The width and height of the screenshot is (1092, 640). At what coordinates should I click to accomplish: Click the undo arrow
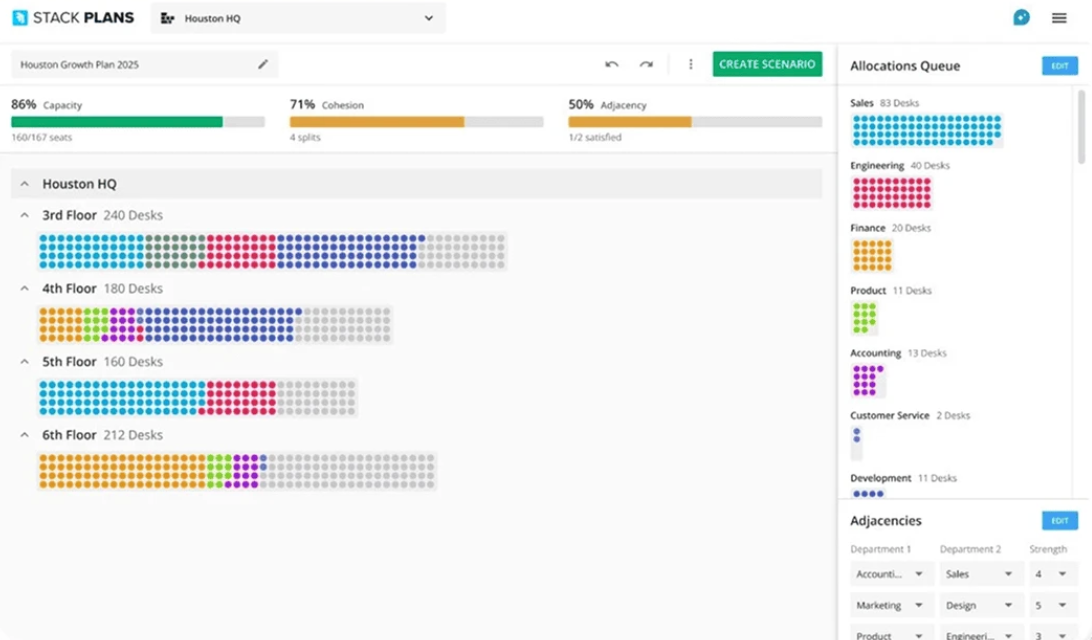tap(611, 64)
